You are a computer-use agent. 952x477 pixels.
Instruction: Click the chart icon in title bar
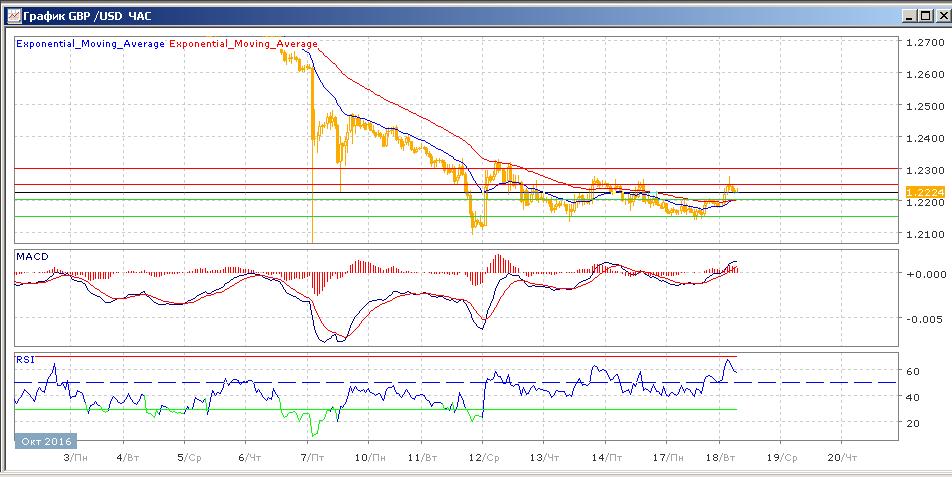point(11,16)
